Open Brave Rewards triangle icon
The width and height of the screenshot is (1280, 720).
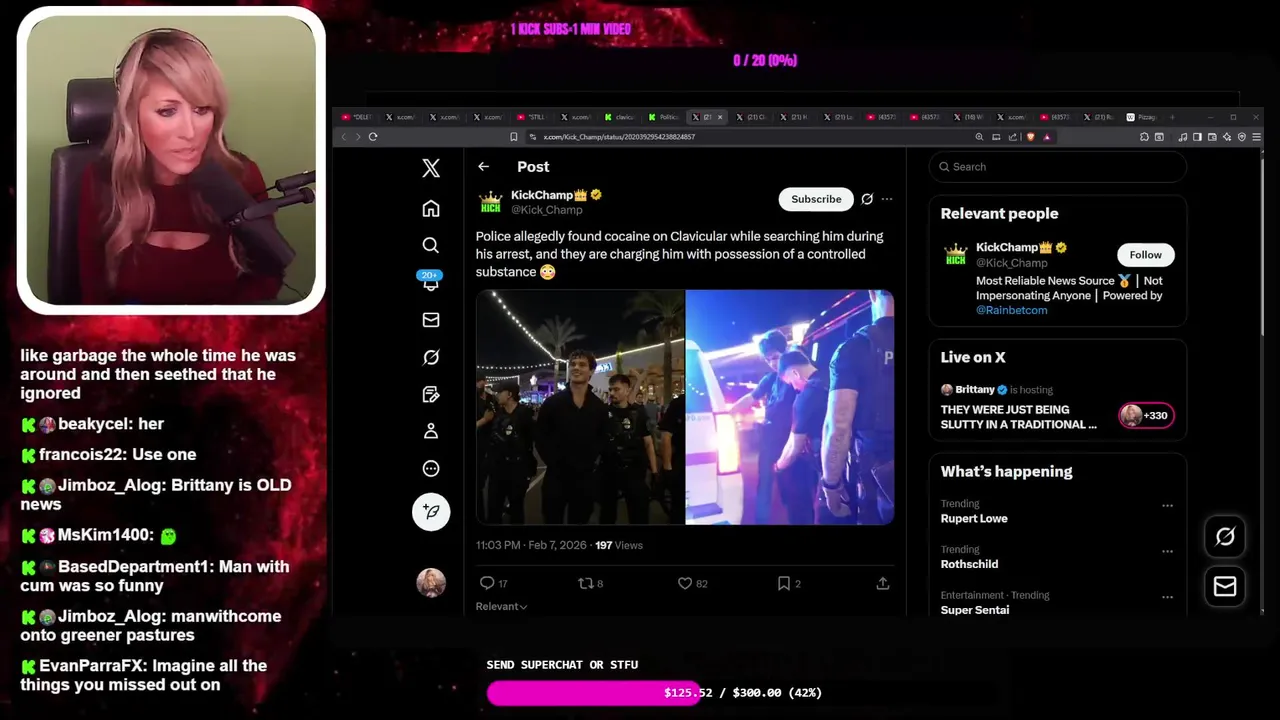[1047, 137]
